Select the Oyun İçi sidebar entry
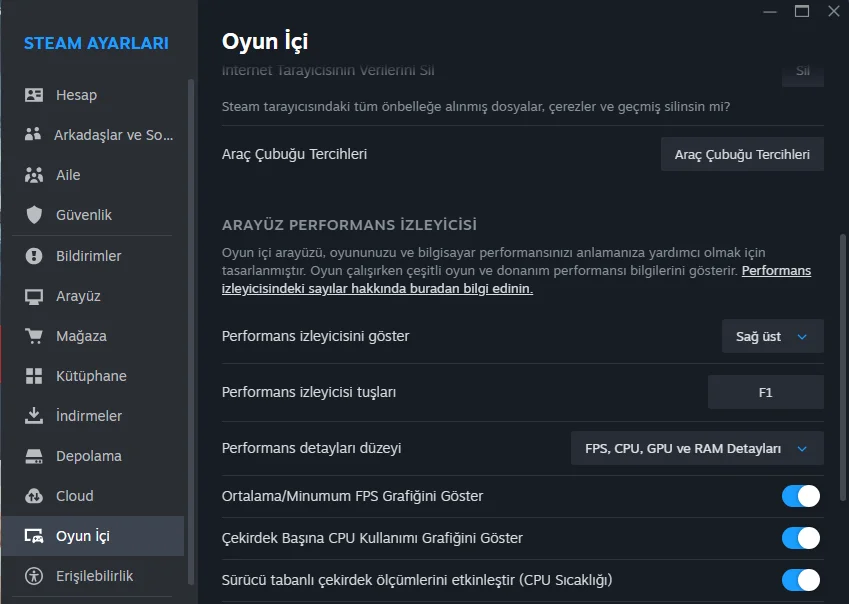The height and width of the screenshot is (604, 849). pos(93,536)
